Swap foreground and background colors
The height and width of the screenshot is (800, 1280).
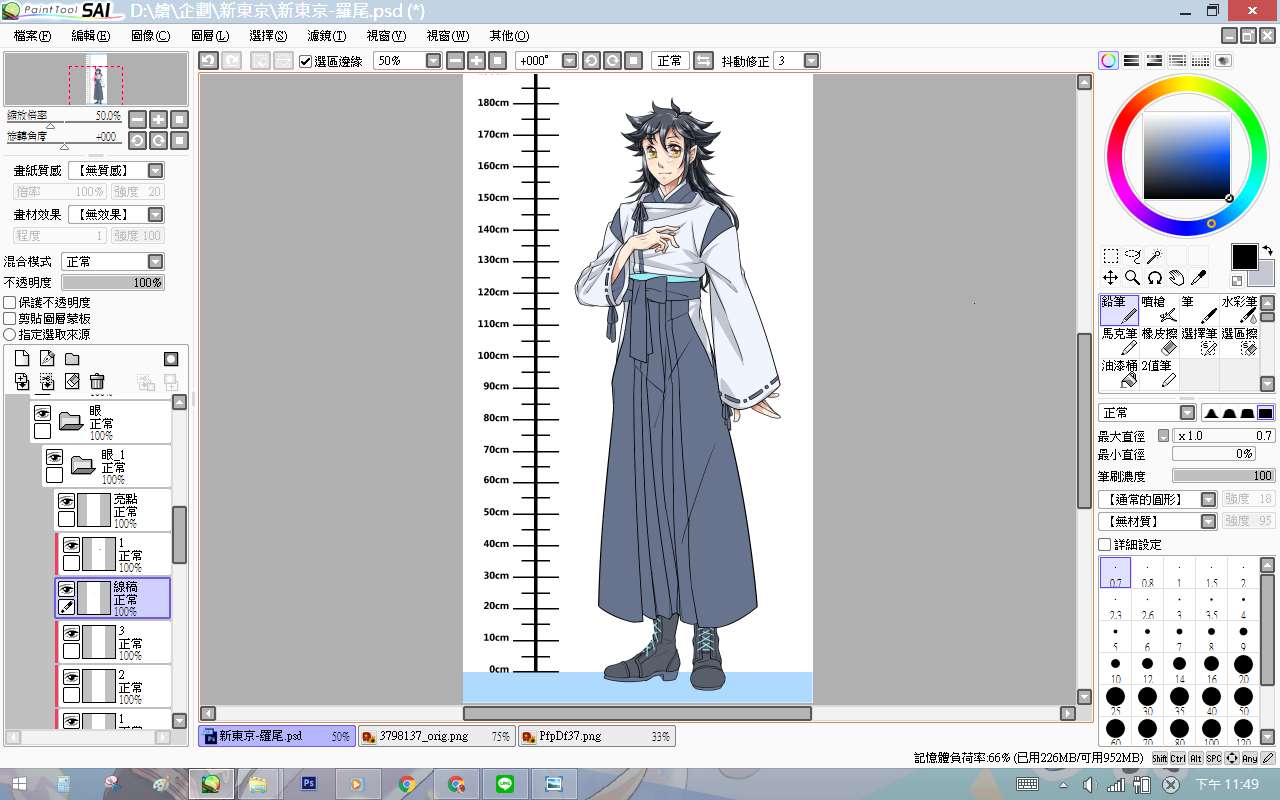pos(1267,250)
